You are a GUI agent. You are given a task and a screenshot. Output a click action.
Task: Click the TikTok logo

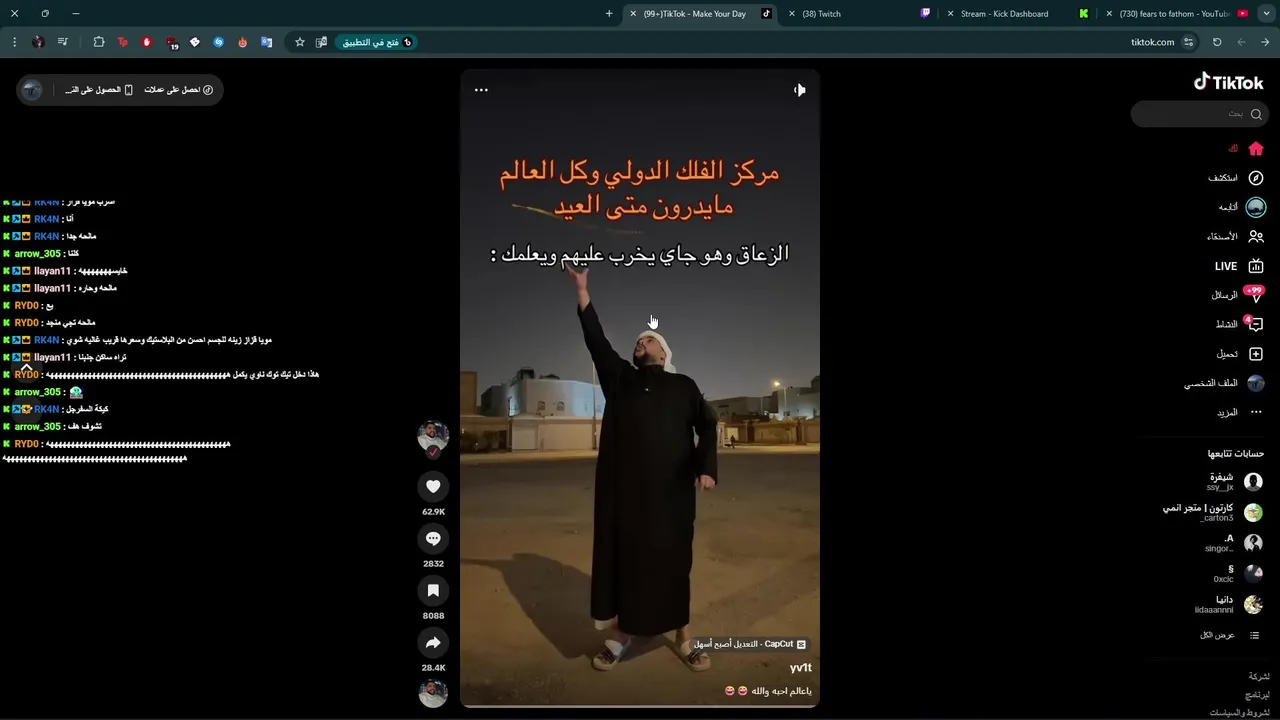1228,82
